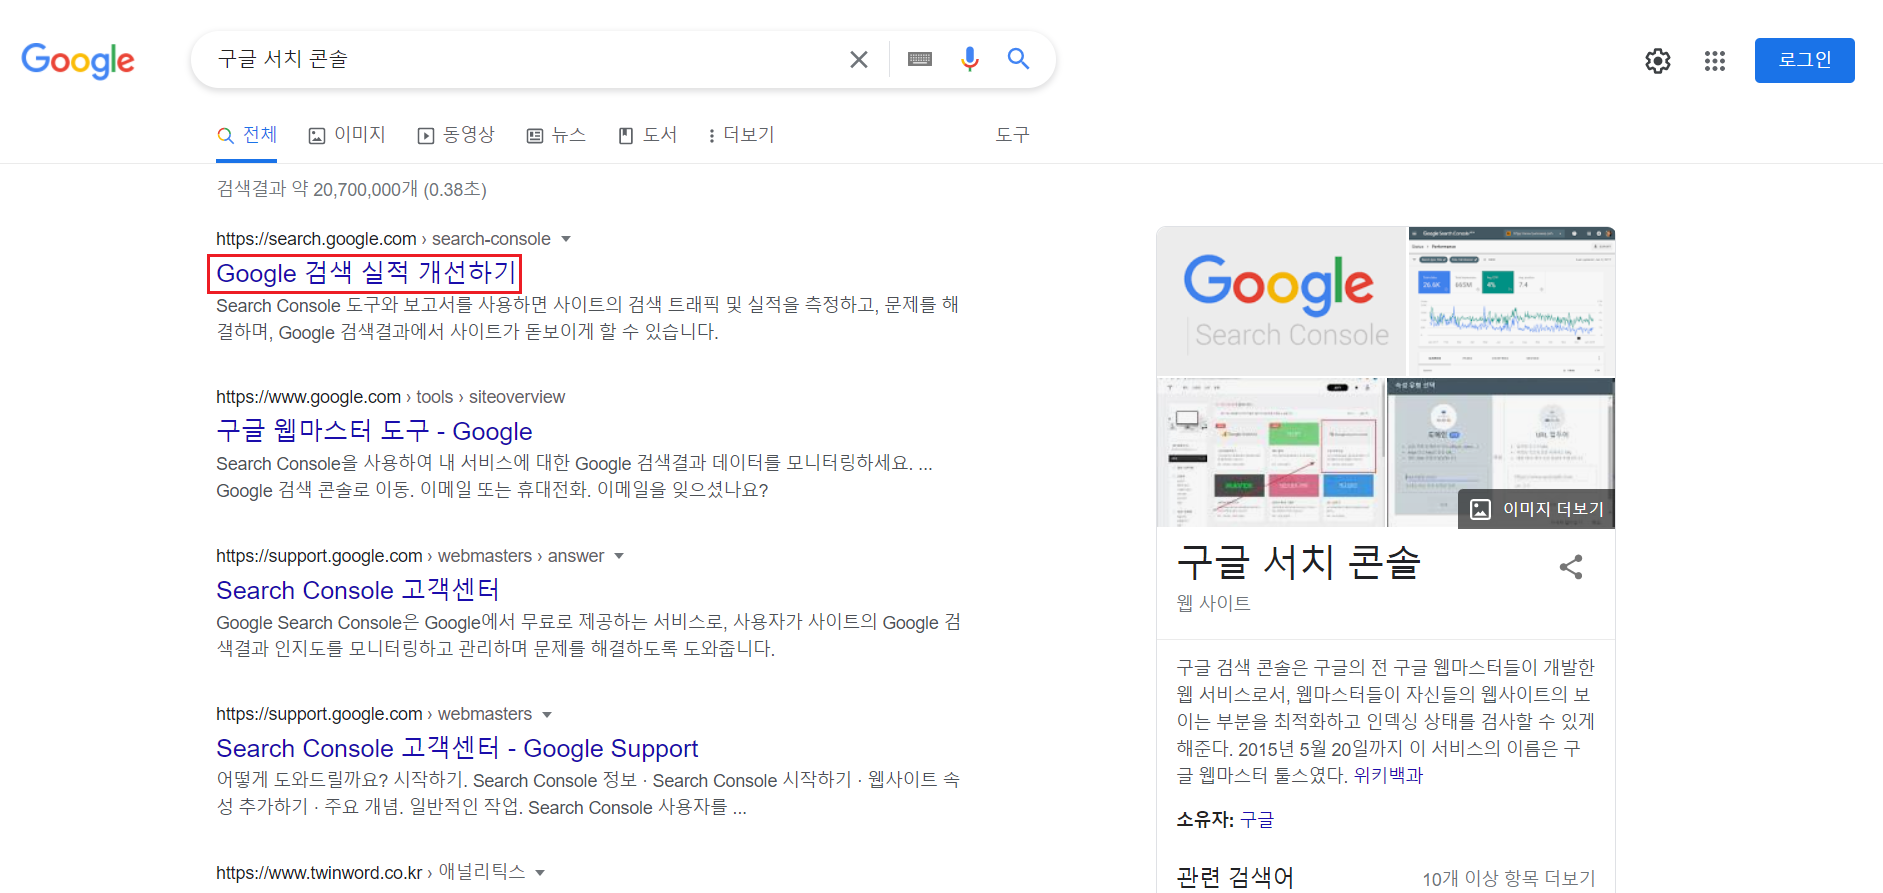The width and height of the screenshot is (1883, 893).
Task: Expand arrow next to search-console URL
Action: (566, 239)
